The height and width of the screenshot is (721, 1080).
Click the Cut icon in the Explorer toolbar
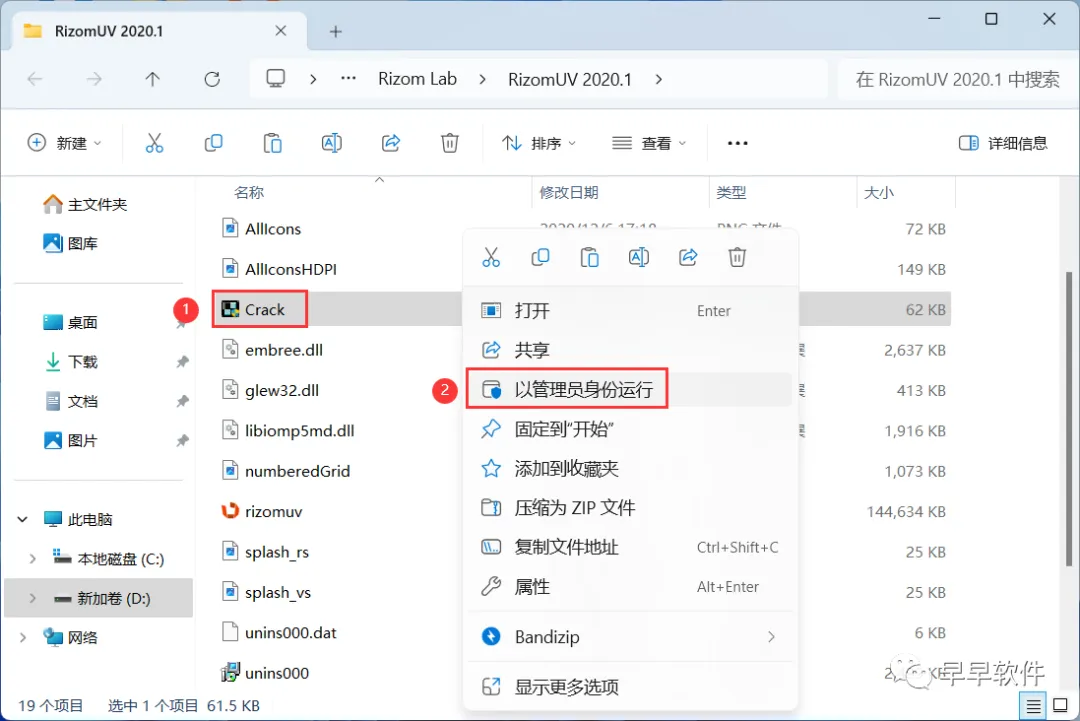tap(154, 143)
